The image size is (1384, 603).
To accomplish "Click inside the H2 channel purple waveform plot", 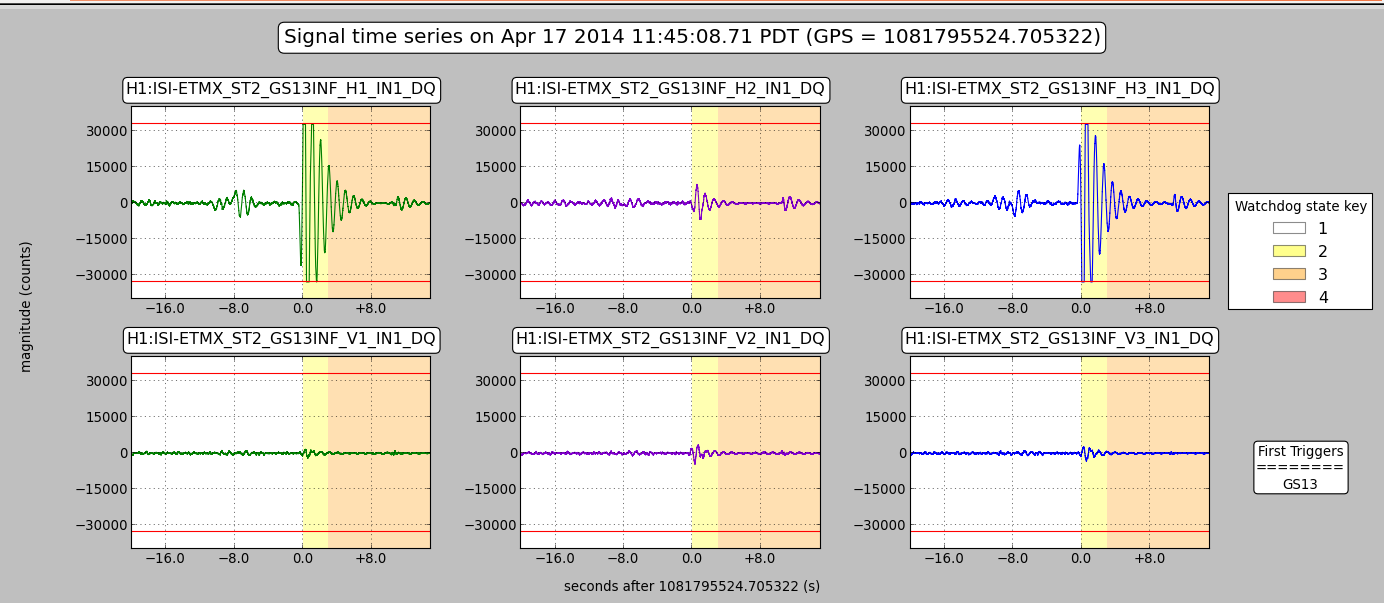I will pyautogui.click(x=670, y=202).
